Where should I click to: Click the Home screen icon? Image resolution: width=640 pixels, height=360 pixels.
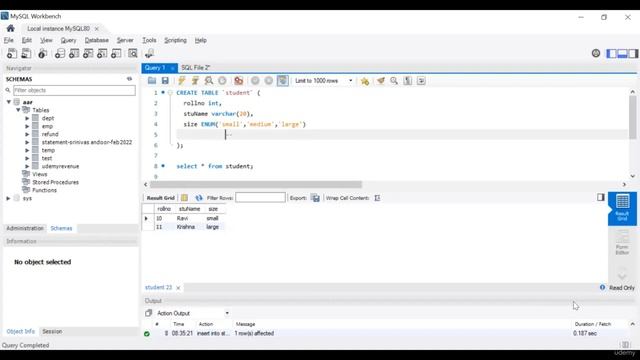pos(11,29)
